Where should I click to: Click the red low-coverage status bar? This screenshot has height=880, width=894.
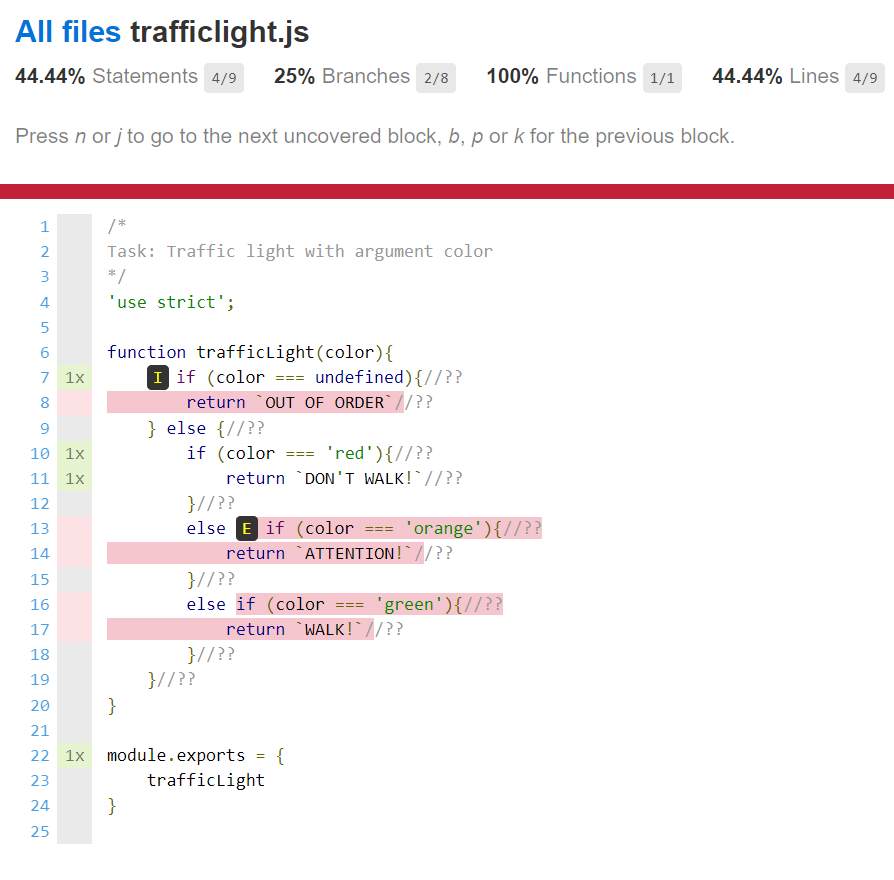(x=447, y=191)
